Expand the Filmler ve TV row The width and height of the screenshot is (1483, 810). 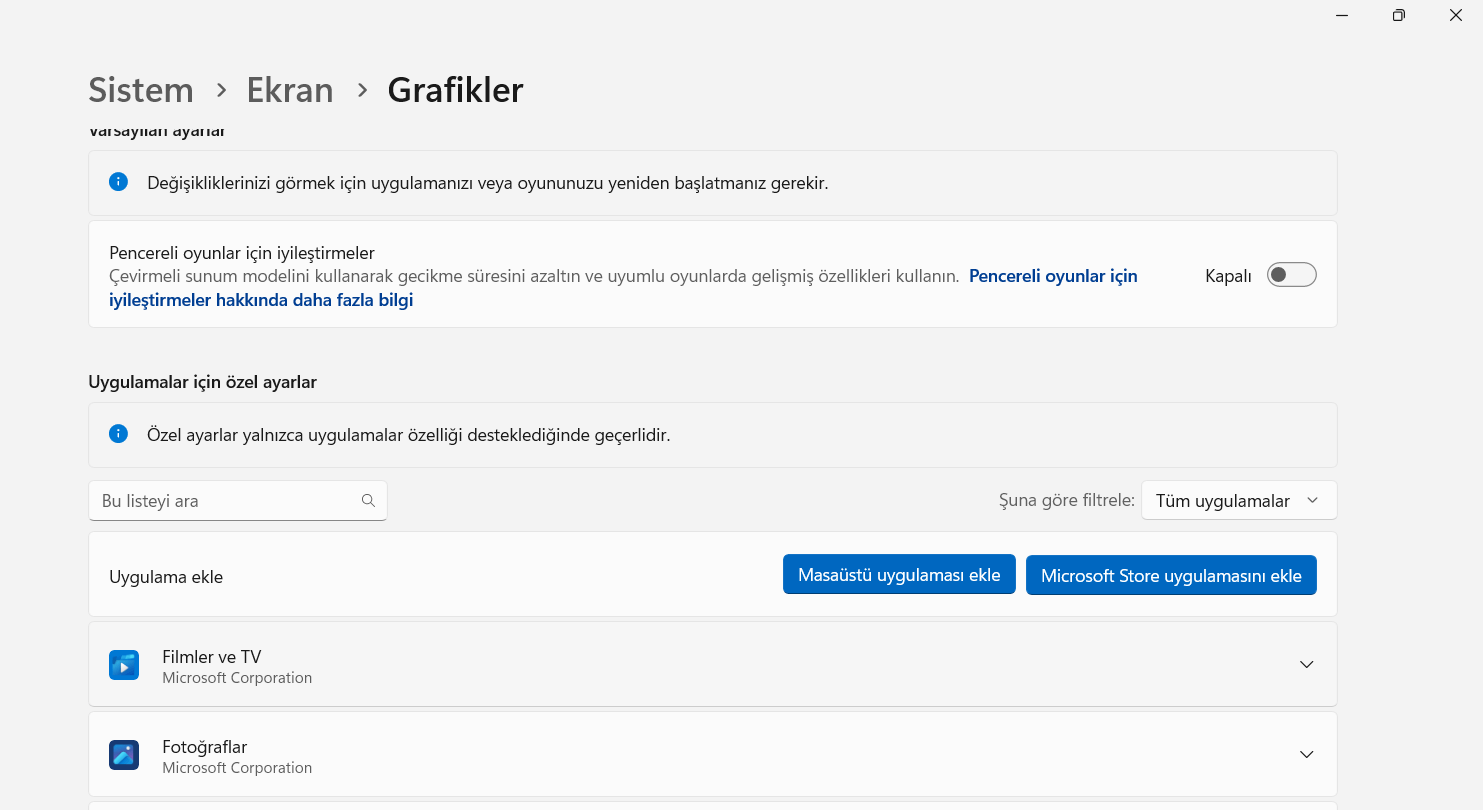click(1306, 665)
